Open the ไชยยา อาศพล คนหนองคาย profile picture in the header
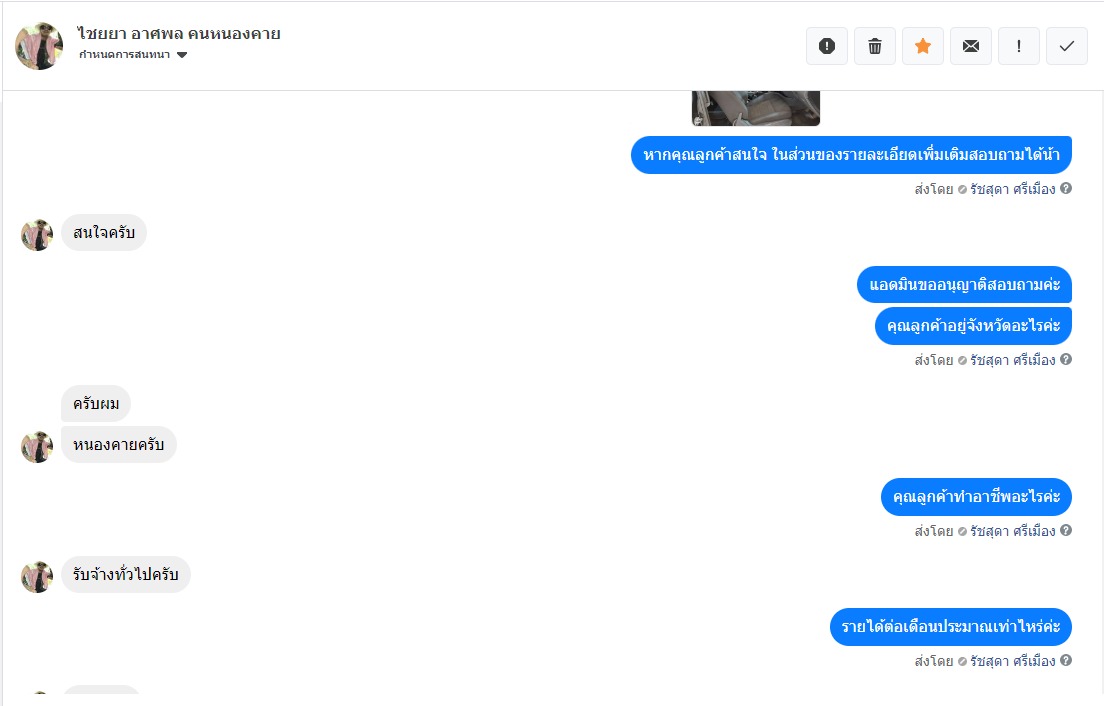 (39, 46)
